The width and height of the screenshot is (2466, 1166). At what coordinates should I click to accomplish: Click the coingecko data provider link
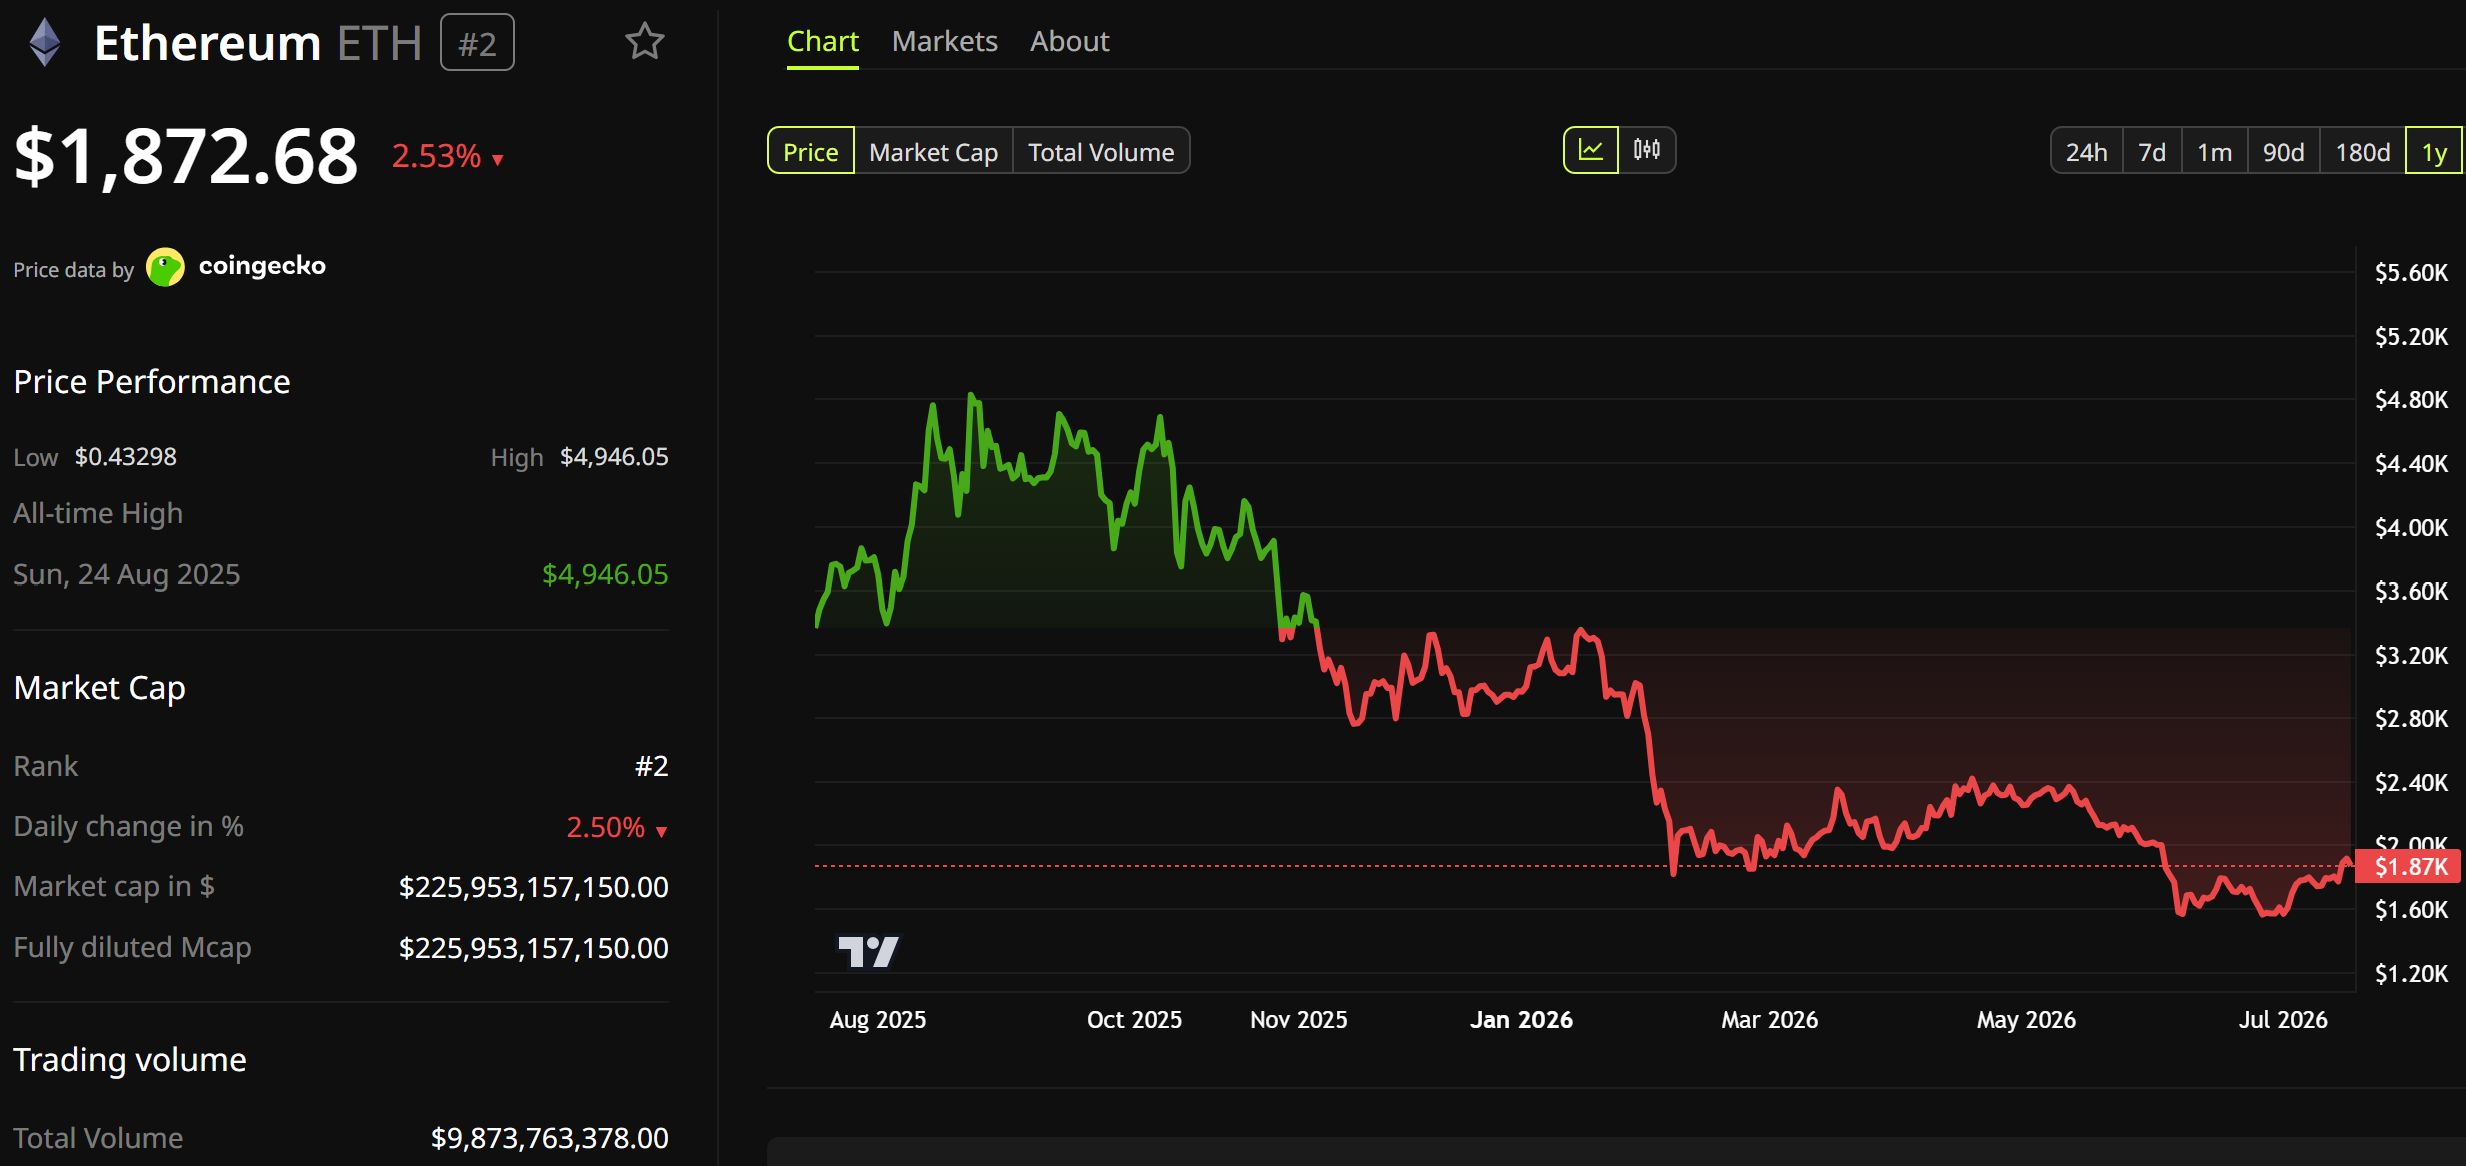[x=262, y=266]
